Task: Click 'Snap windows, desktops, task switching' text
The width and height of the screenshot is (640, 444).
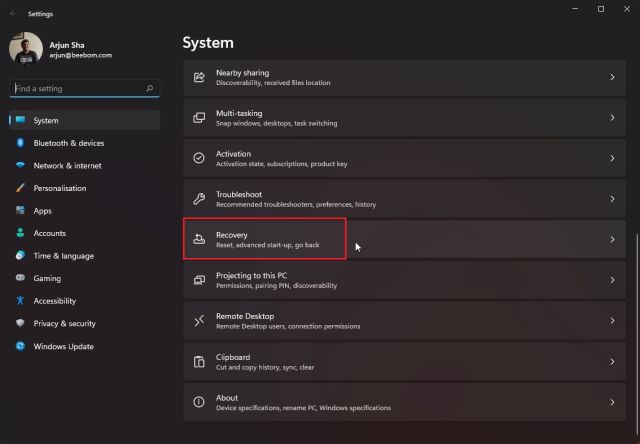Action: pos(277,123)
